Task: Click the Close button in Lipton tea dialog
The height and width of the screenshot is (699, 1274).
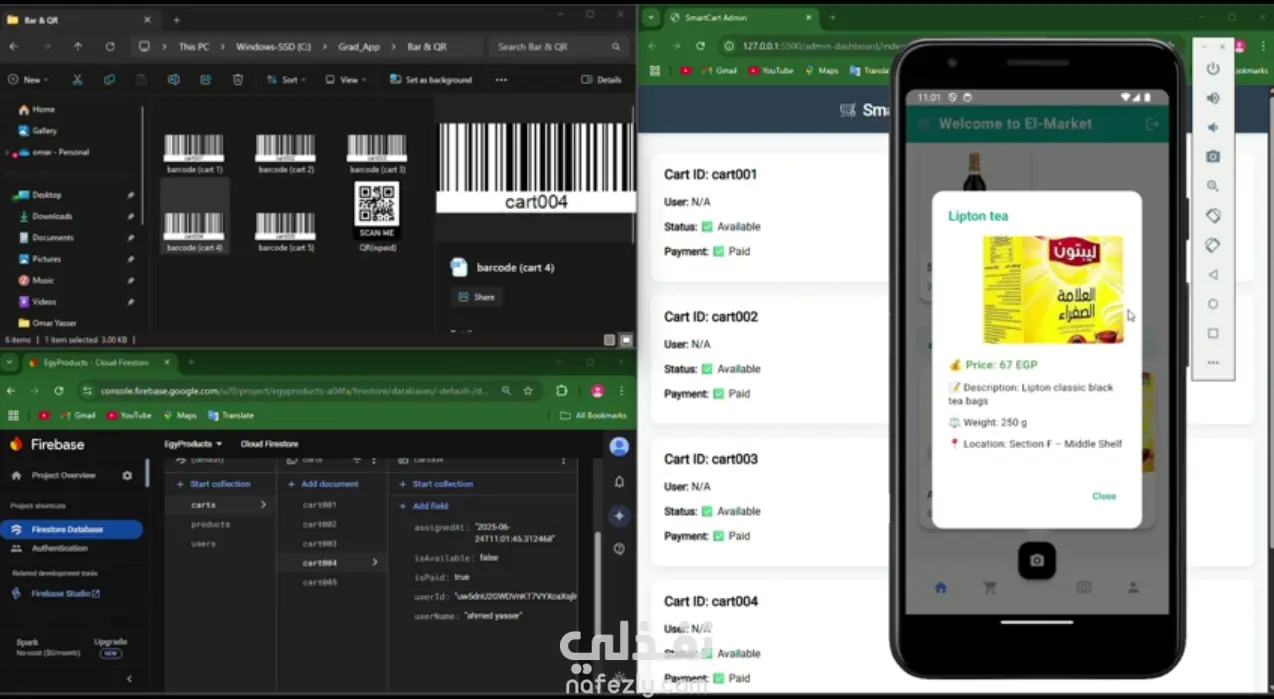Action: (x=1104, y=496)
